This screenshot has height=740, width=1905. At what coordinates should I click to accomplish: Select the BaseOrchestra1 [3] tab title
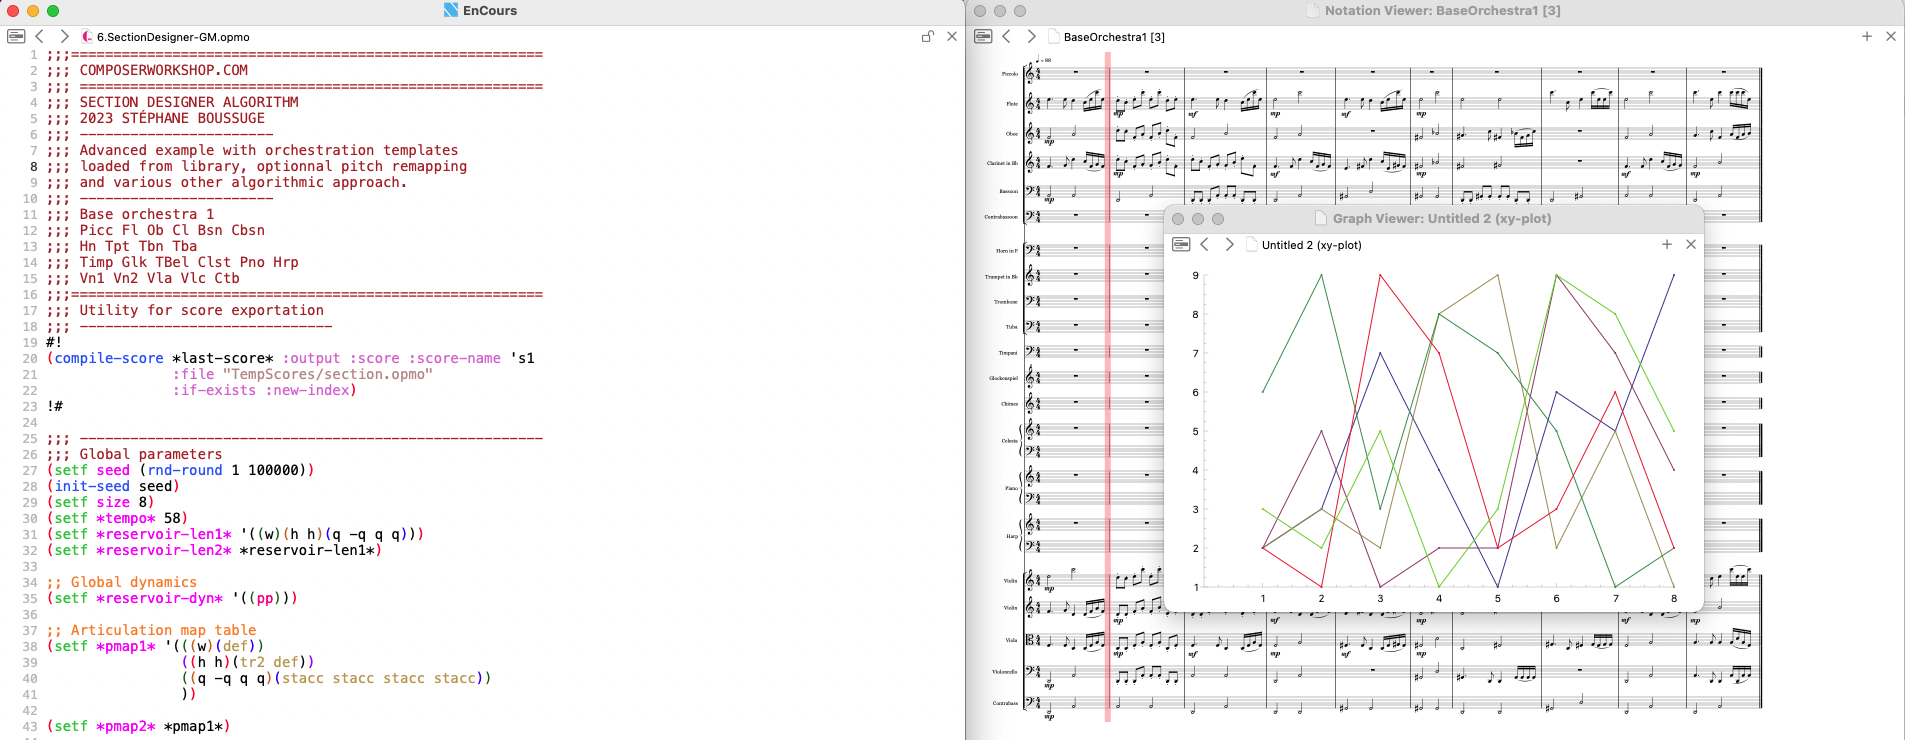(x=1113, y=37)
